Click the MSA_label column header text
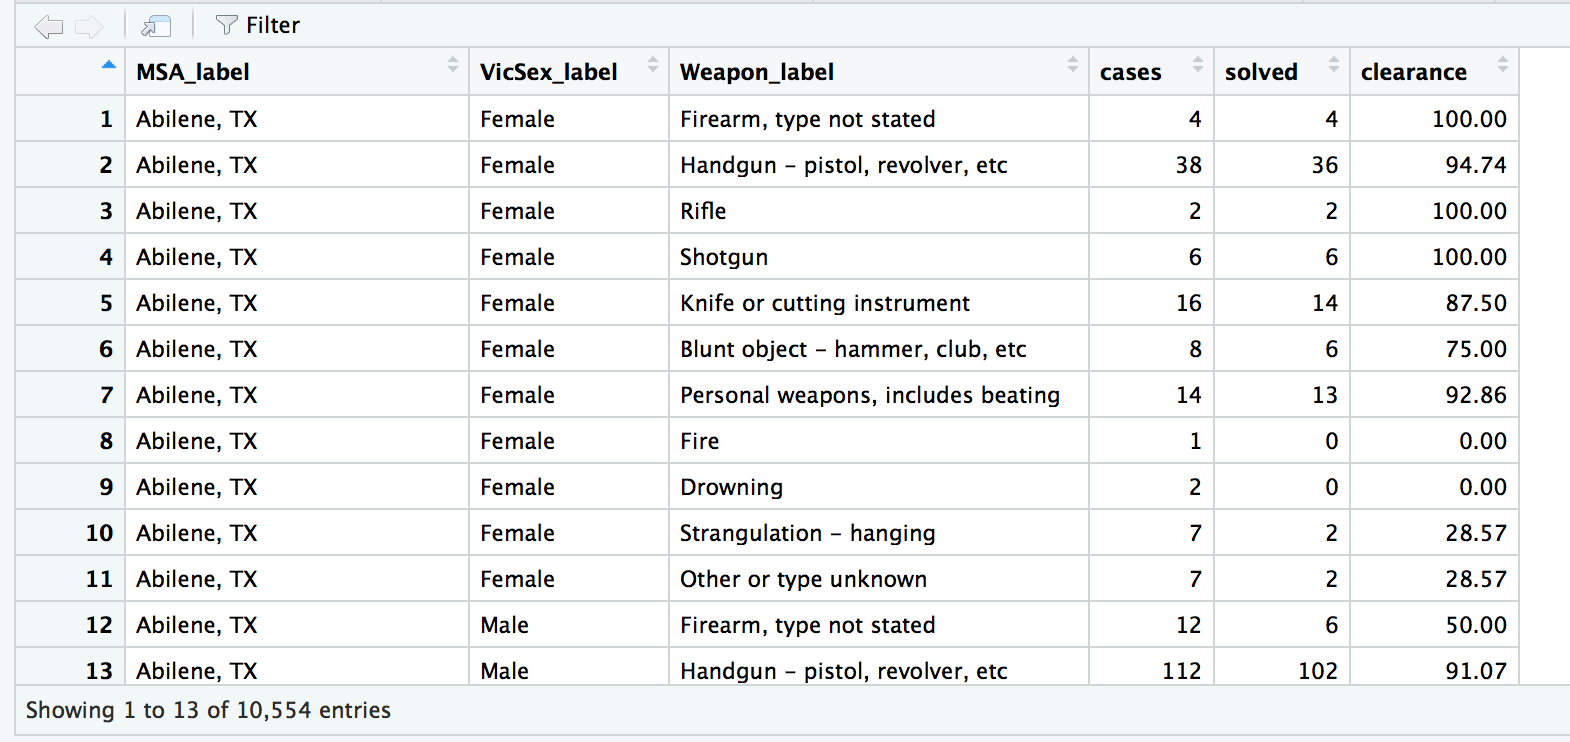The image size is (1570, 742). (193, 72)
